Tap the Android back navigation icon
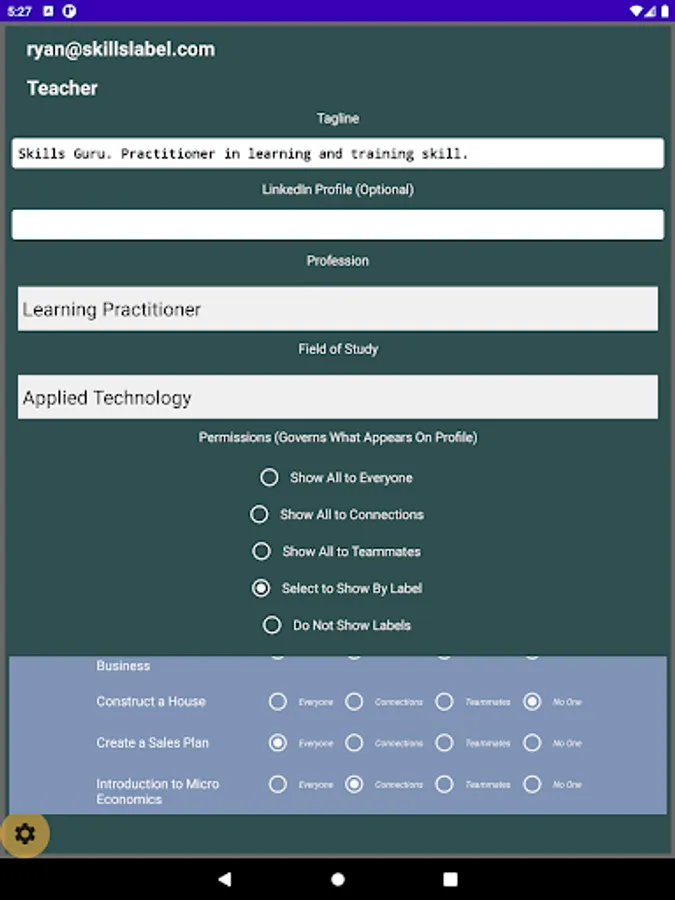Image resolution: width=675 pixels, height=900 pixels. tap(225, 879)
